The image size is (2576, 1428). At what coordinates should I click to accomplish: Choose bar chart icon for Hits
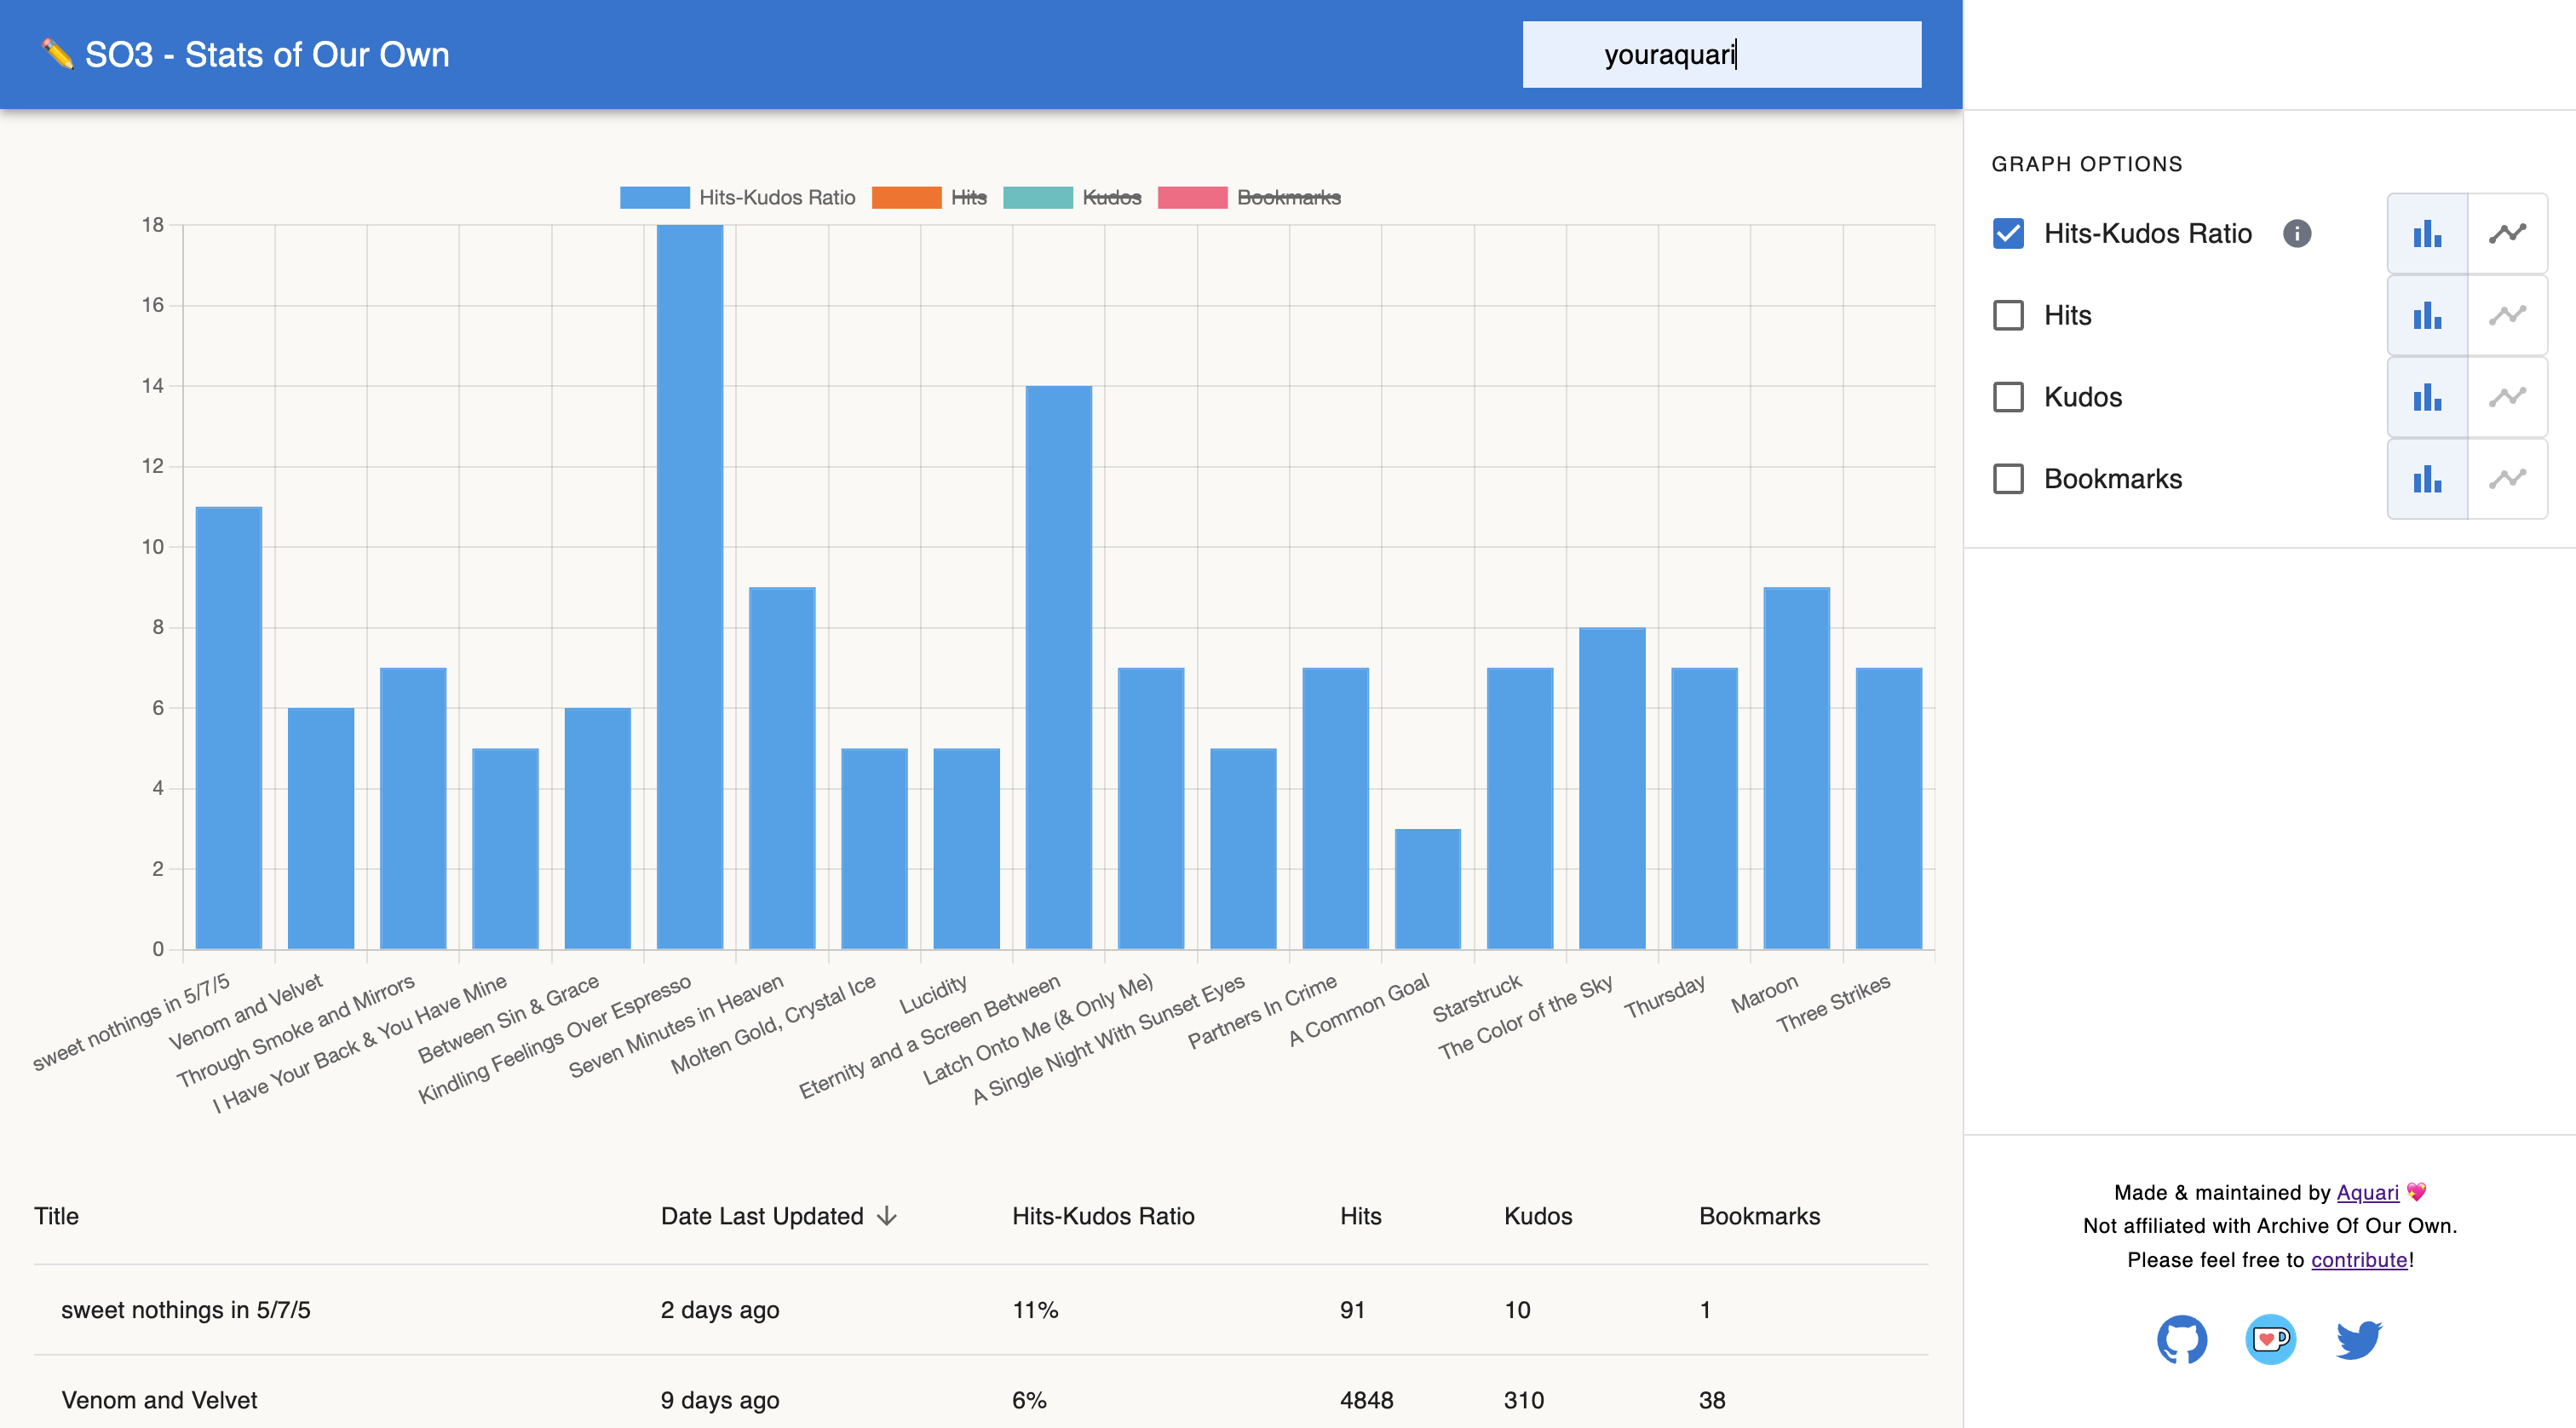2426,316
